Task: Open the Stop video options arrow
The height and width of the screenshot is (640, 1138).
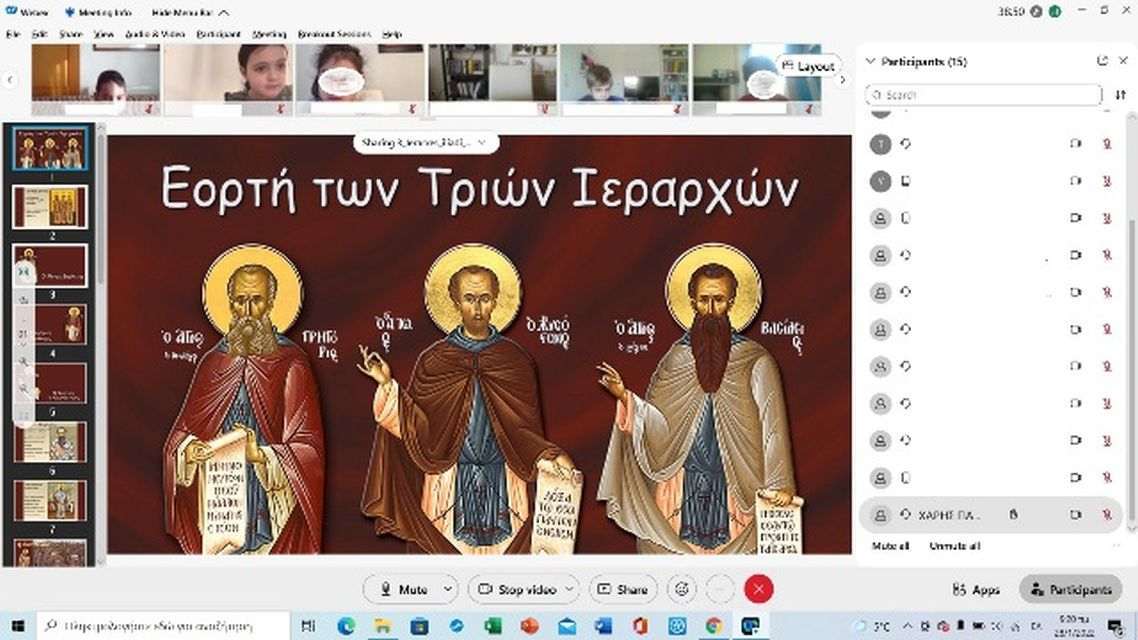Action: coord(570,589)
